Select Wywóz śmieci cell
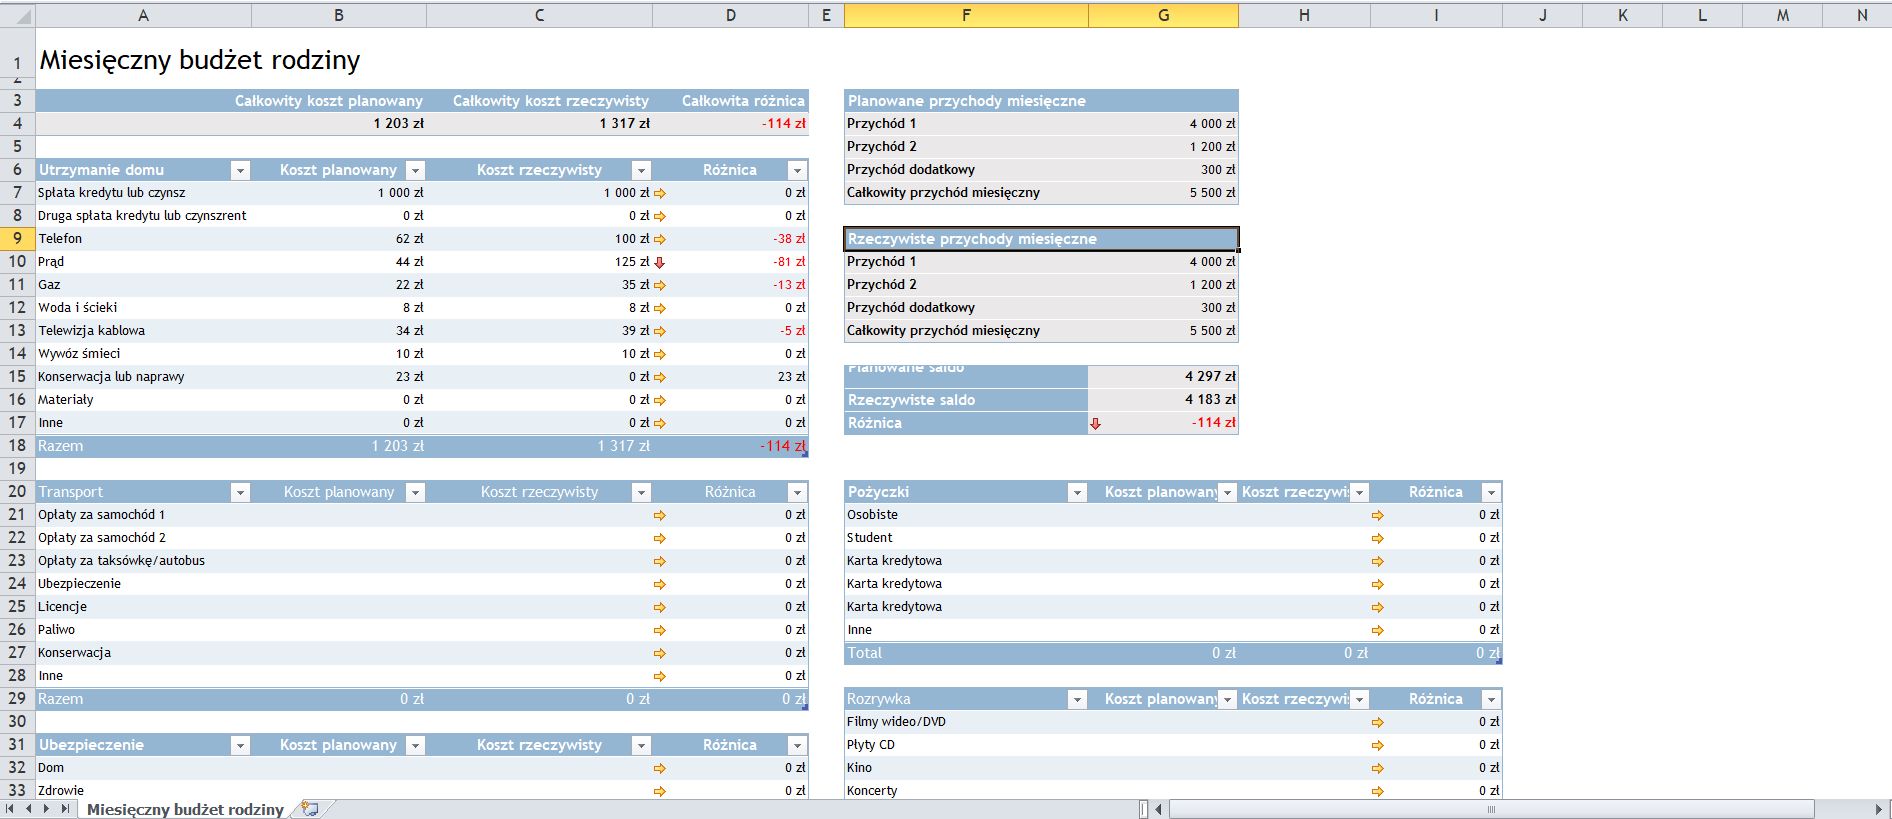Image resolution: width=1892 pixels, height=819 pixels. tap(143, 354)
